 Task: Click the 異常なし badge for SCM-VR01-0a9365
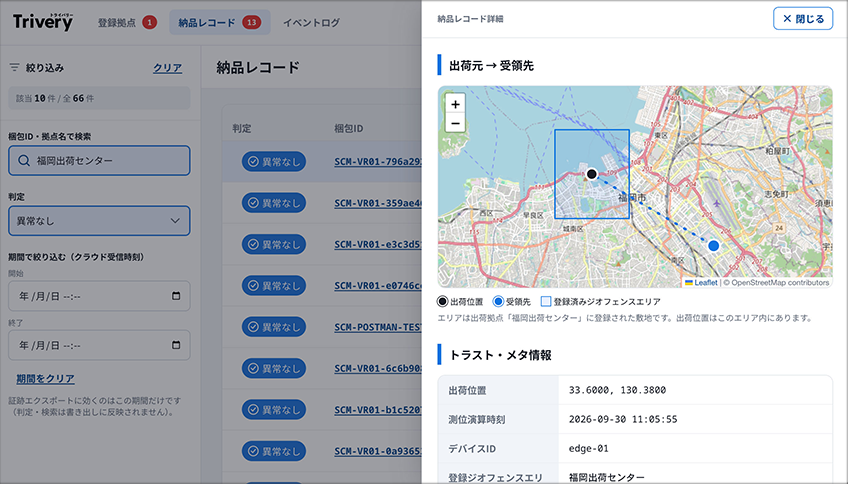[x=274, y=451]
